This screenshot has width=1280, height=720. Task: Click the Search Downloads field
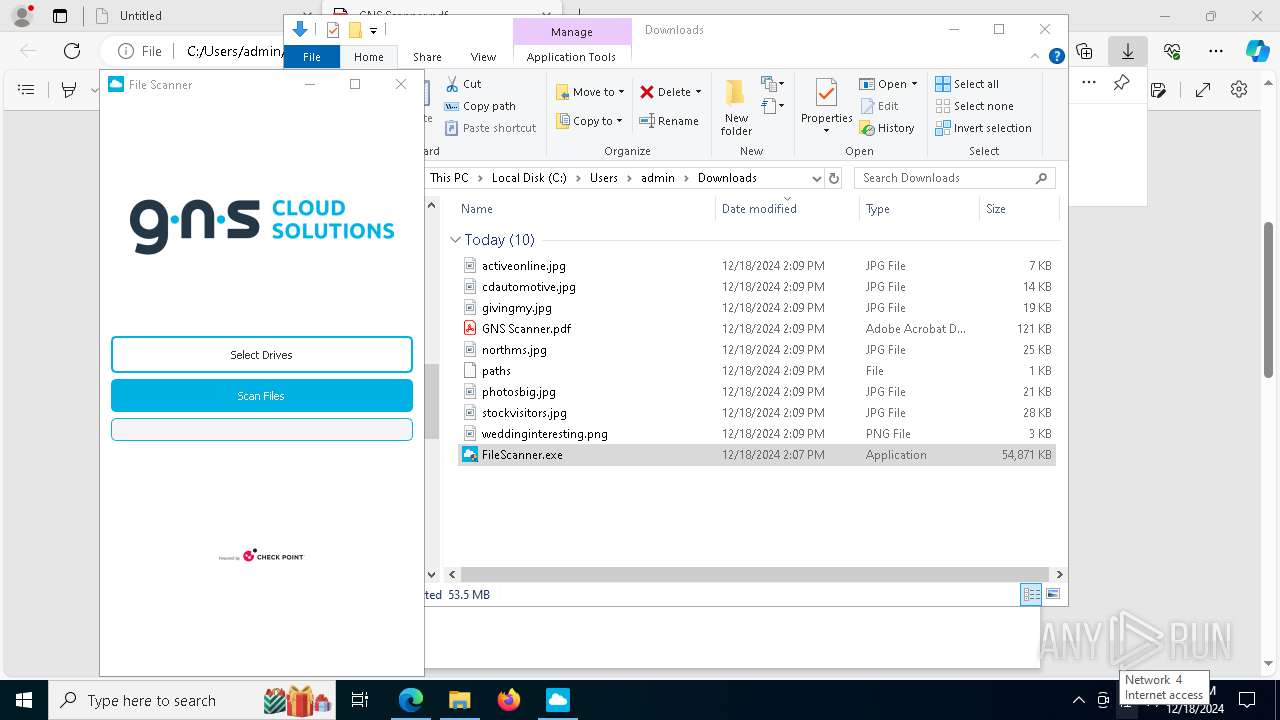pyautogui.click(x=955, y=178)
